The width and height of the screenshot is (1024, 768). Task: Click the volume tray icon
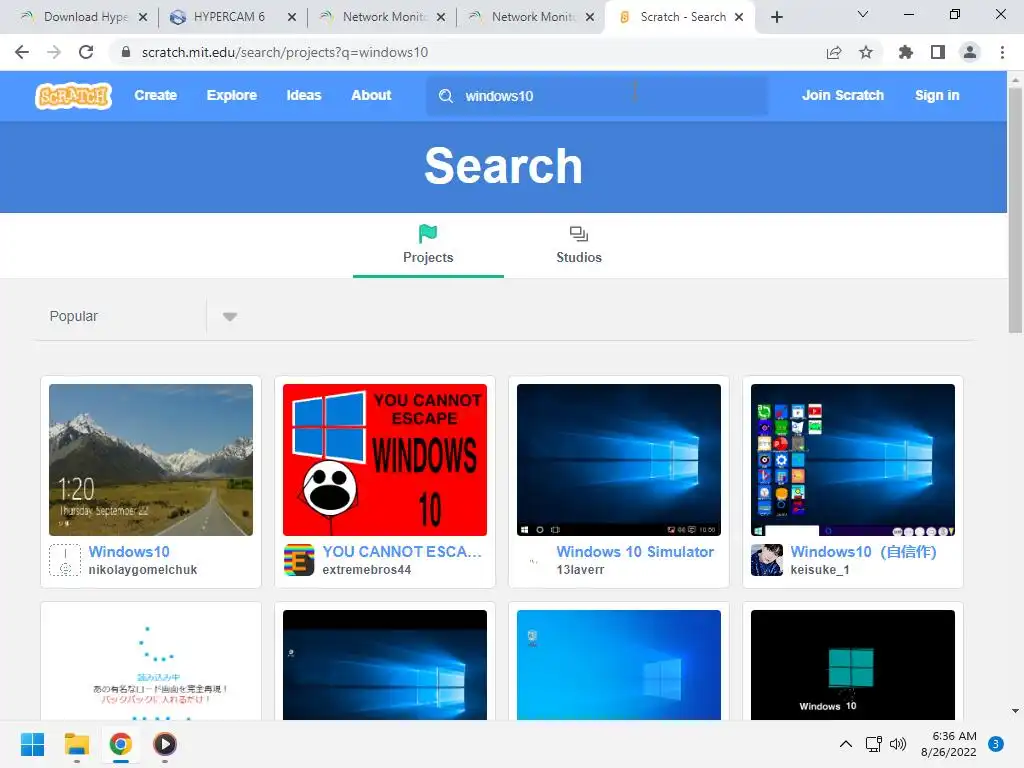(x=899, y=744)
